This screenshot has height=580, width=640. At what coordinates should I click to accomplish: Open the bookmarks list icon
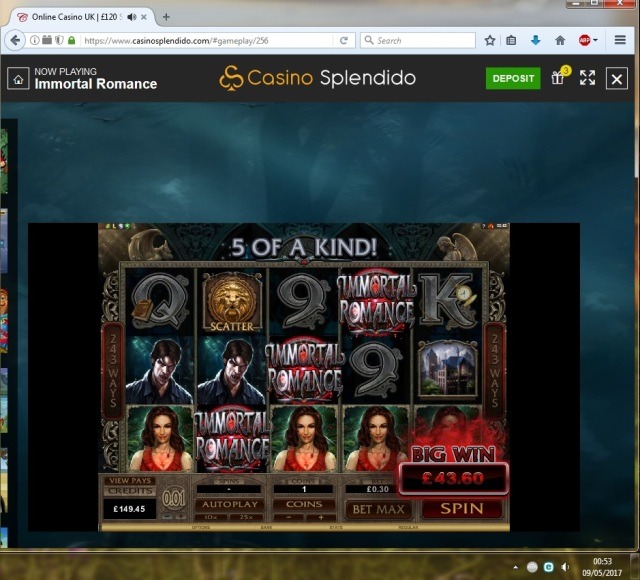point(511,40)
